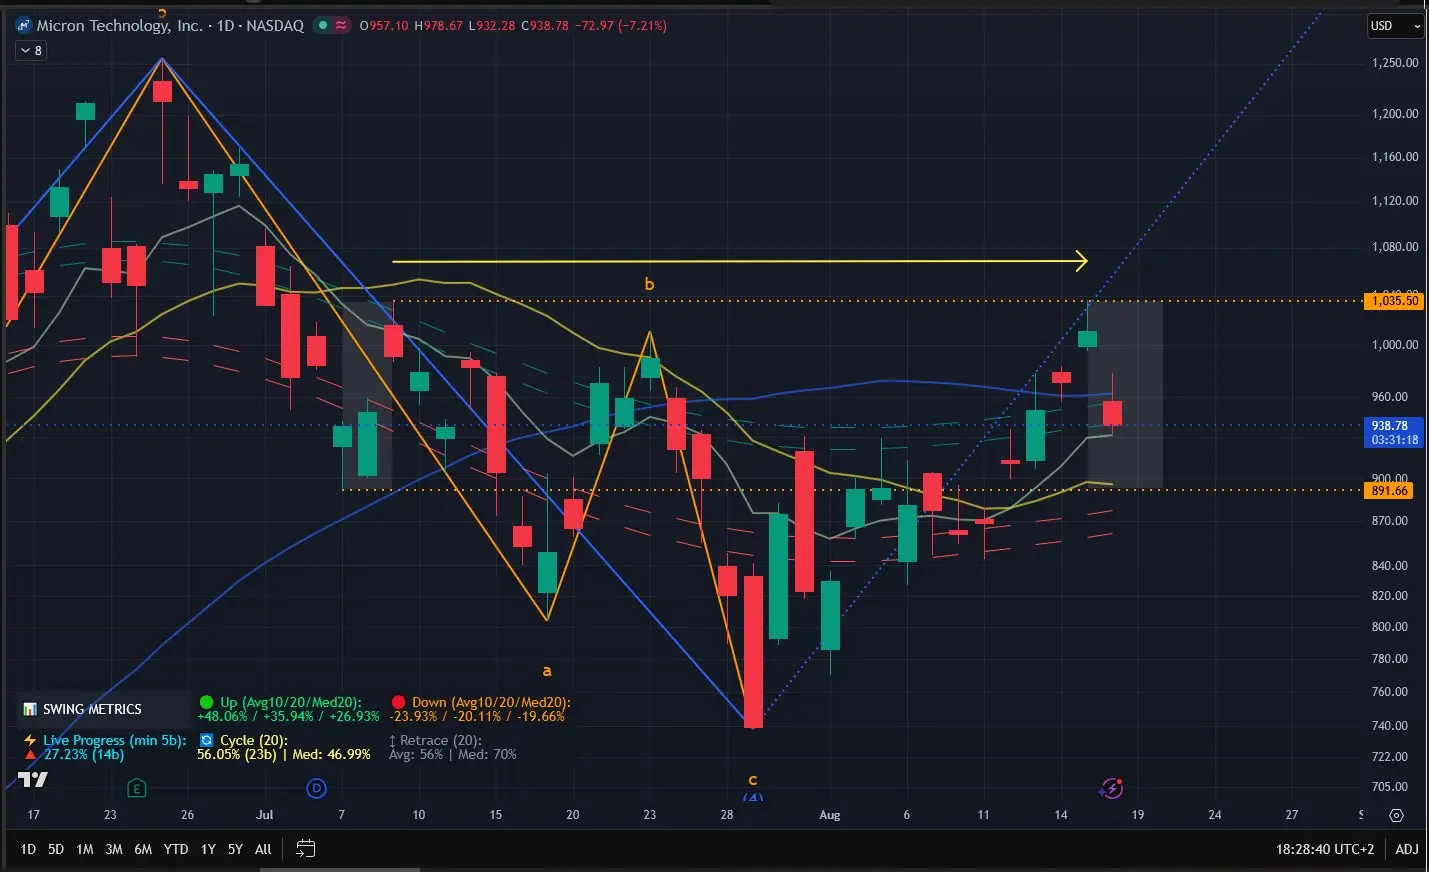Select the YTD date range
This screenshot has height=872, width=1429.
[176, 849]
